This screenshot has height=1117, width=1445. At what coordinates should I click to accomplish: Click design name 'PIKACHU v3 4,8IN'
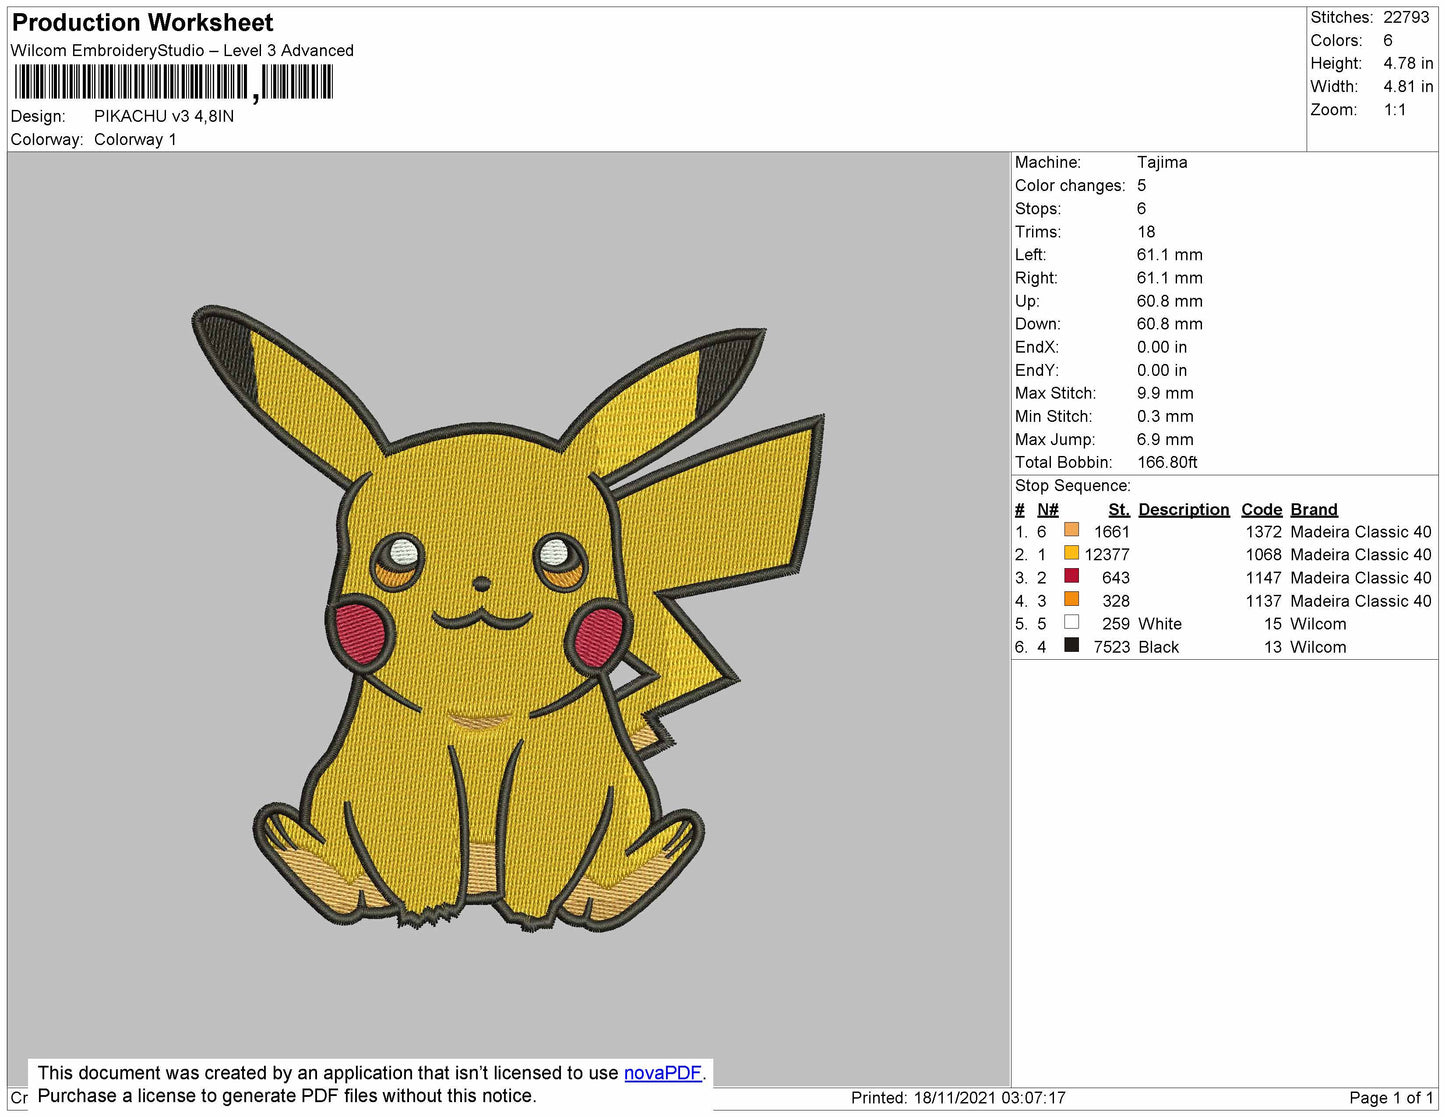pyautogui.click(x=164, y=116)
